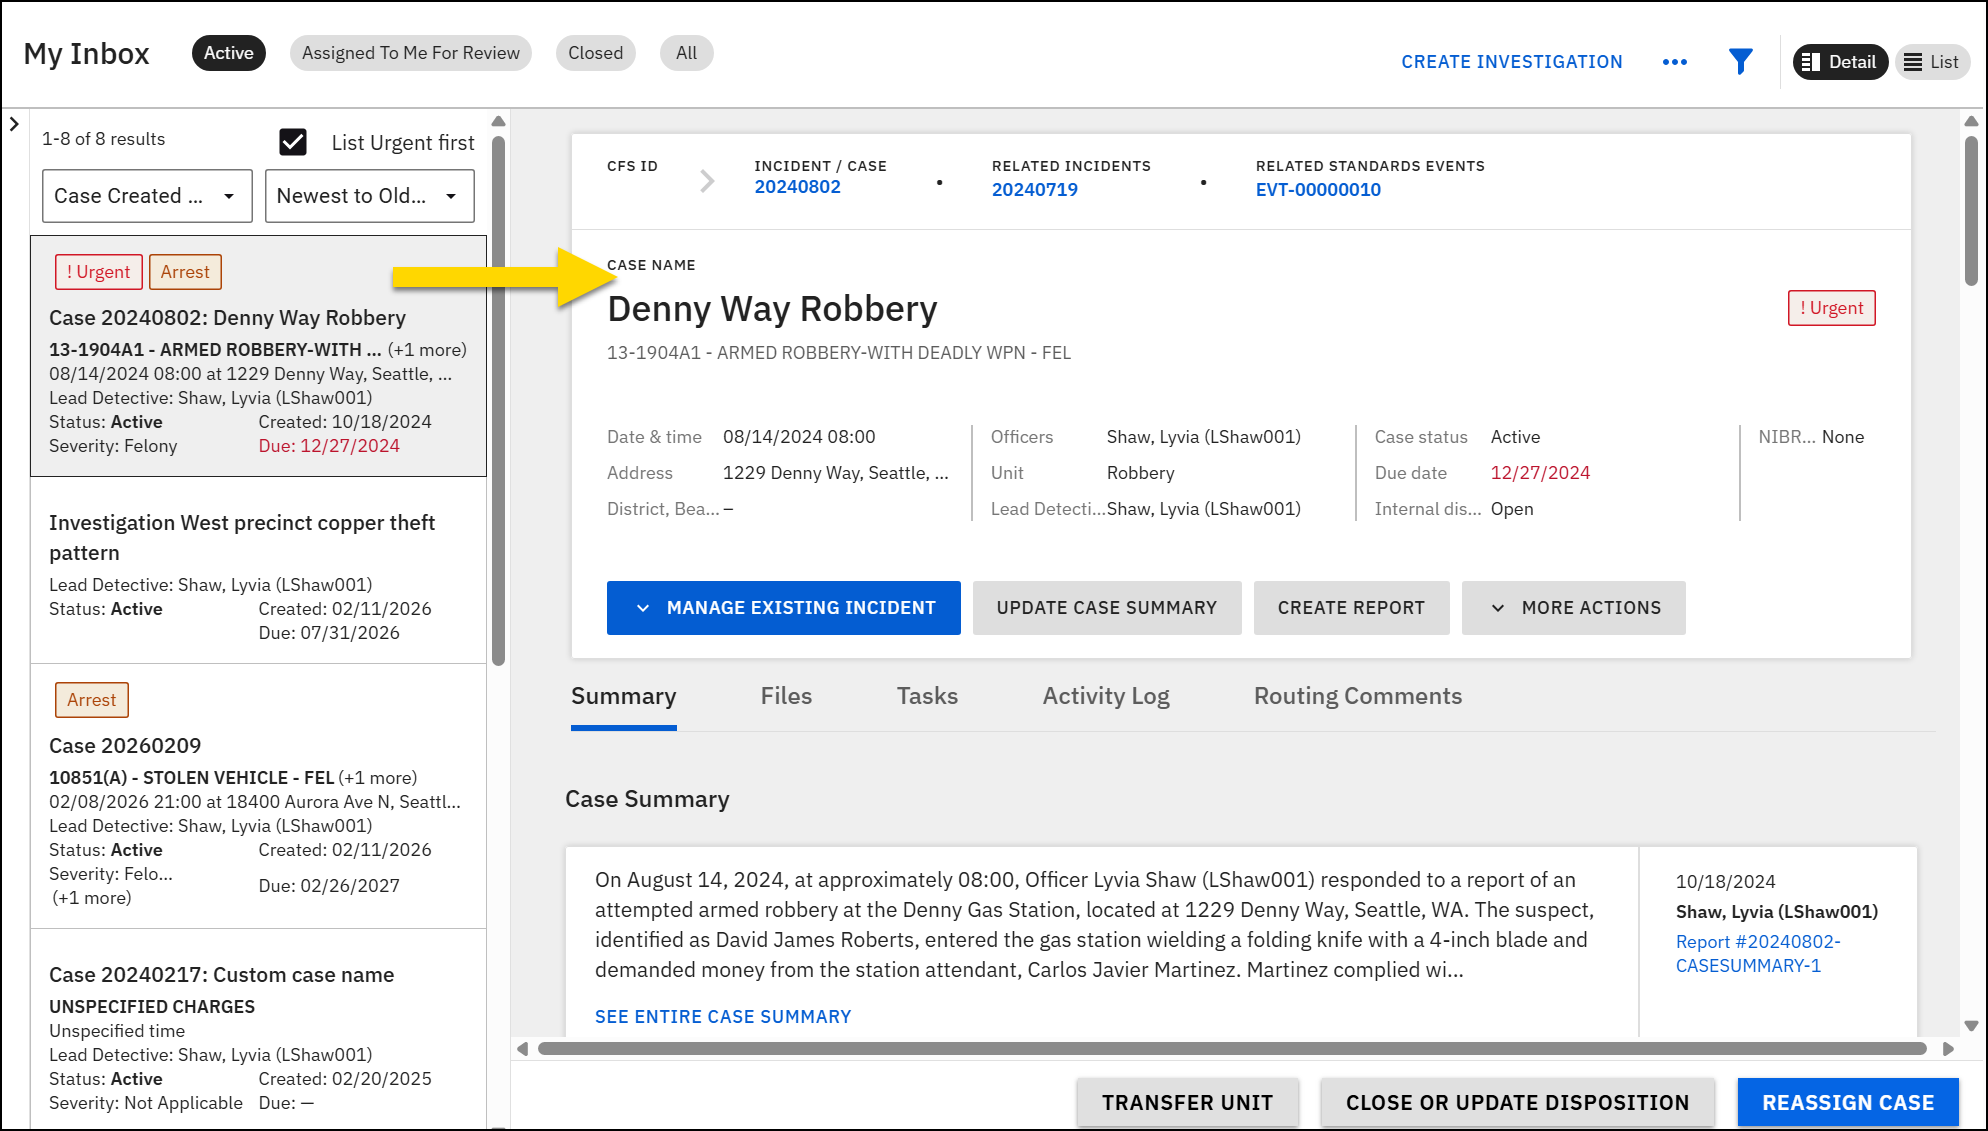Expand the More Actions dropdown
This screenshot has width=1988, height=1131.
click(1573, 607)
